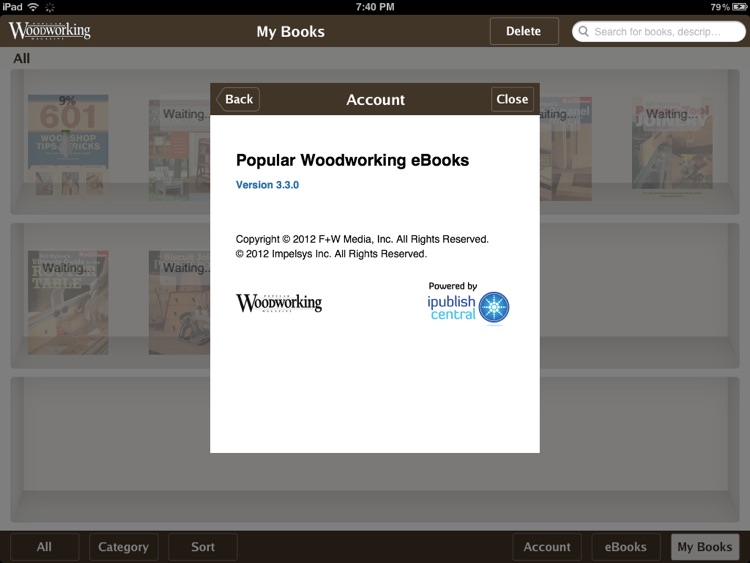Image resolution: width=750 pixels, height=563 pixels.
Task: Click the Popular Woodworking eBooks heading
Action: pyautogui.click(x=353, y=160)
